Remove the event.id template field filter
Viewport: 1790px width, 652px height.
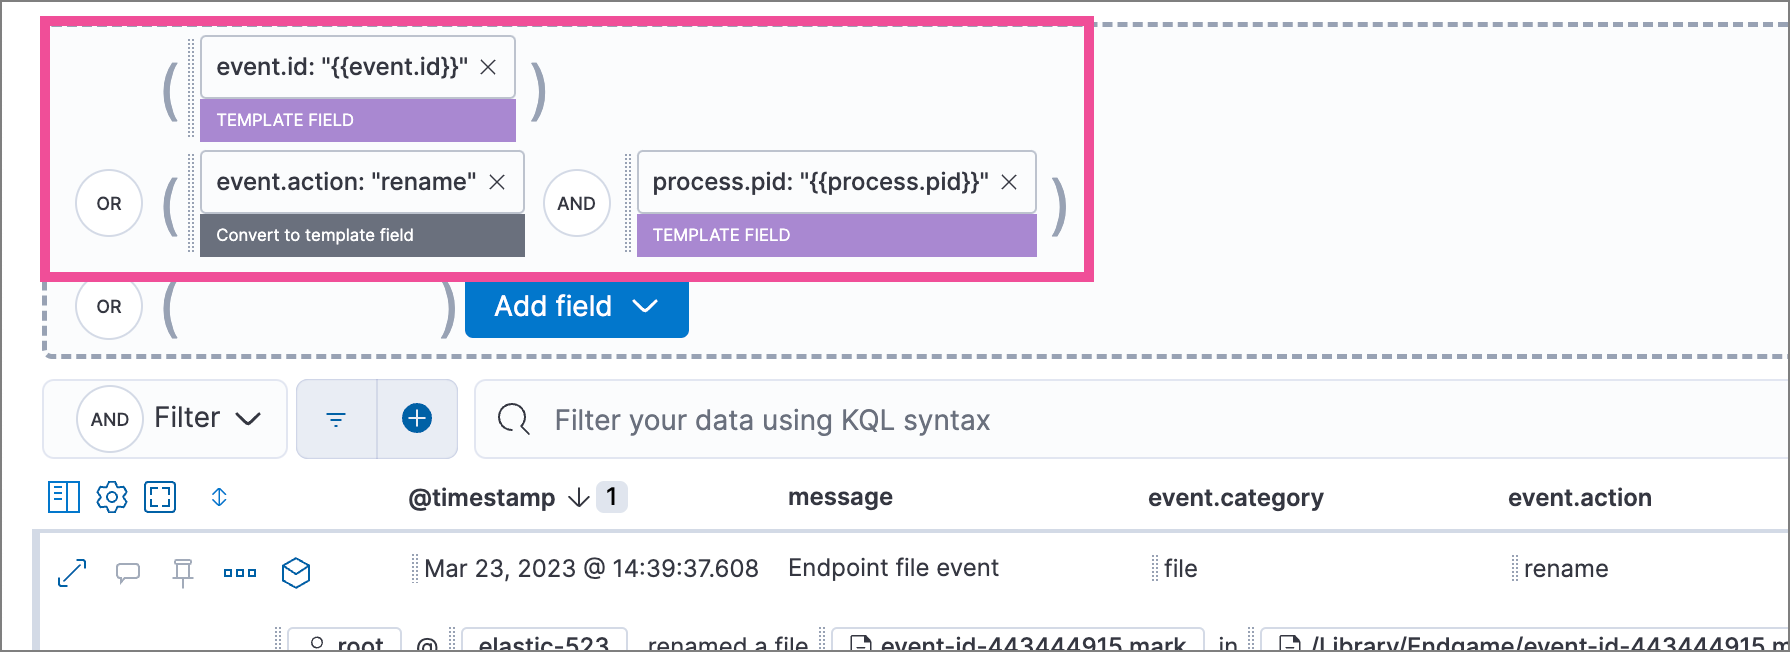click(488, 67)
